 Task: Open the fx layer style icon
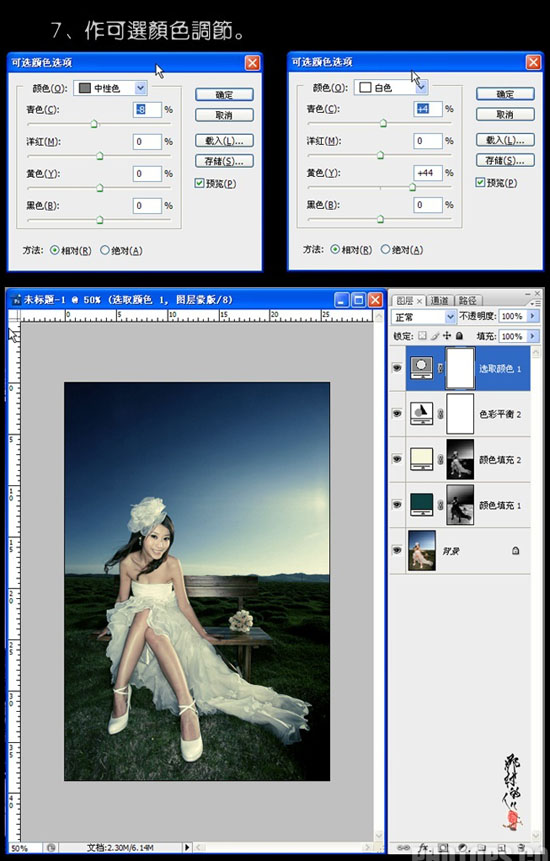423,848
